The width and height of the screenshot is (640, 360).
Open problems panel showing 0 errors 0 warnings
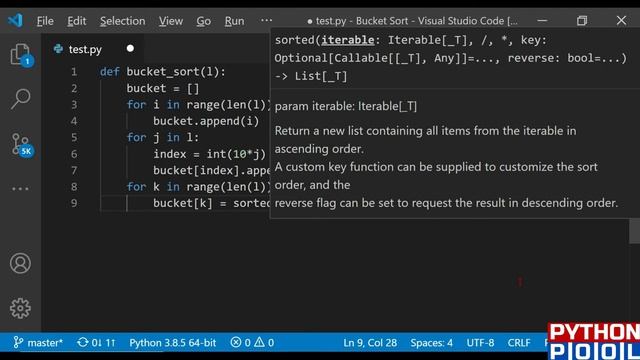coord(252,342)
